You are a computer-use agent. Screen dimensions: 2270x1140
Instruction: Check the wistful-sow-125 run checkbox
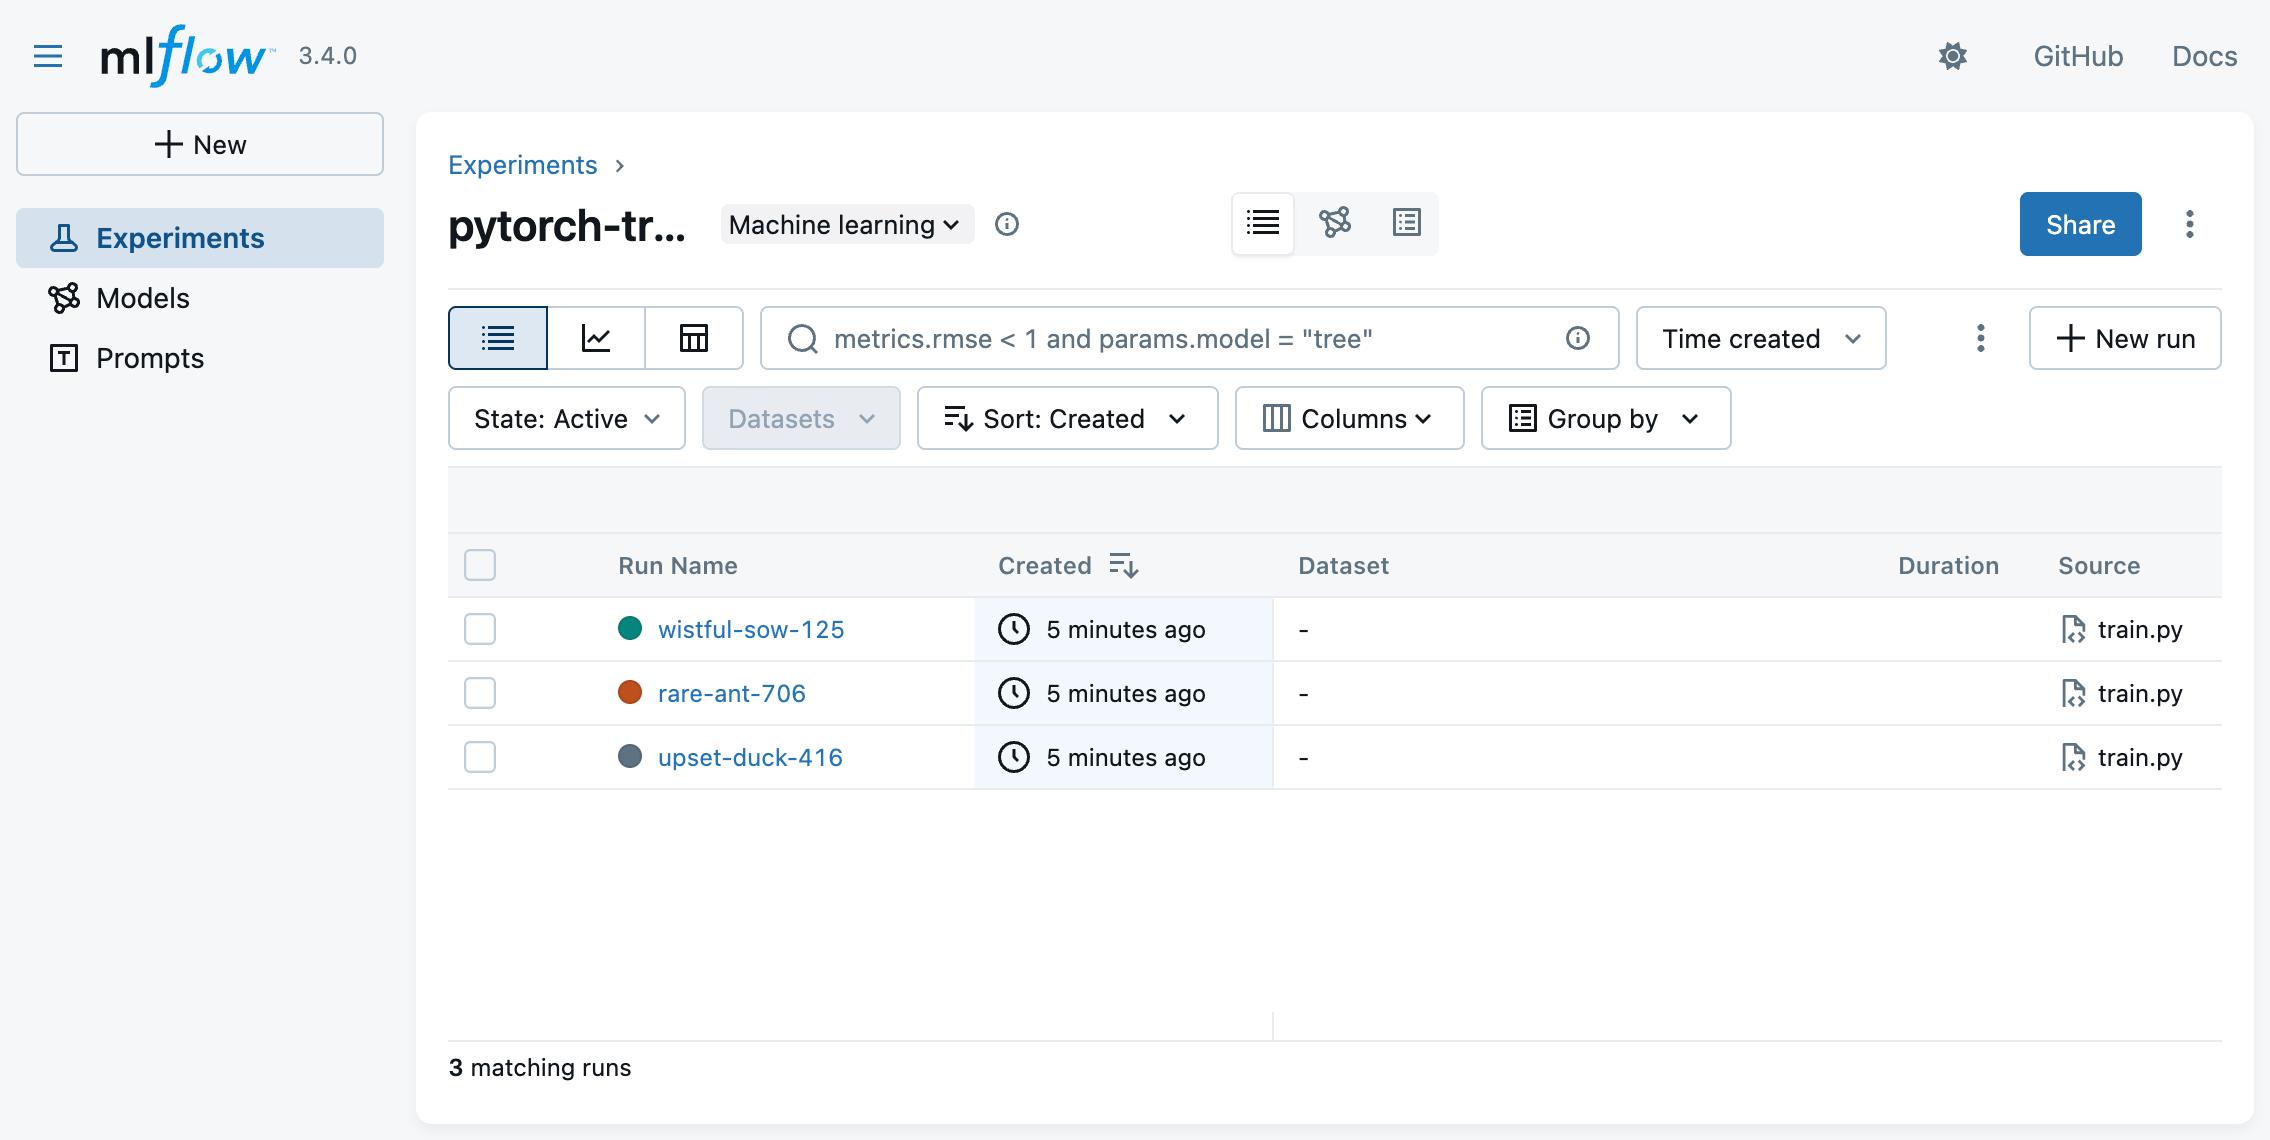480,629
